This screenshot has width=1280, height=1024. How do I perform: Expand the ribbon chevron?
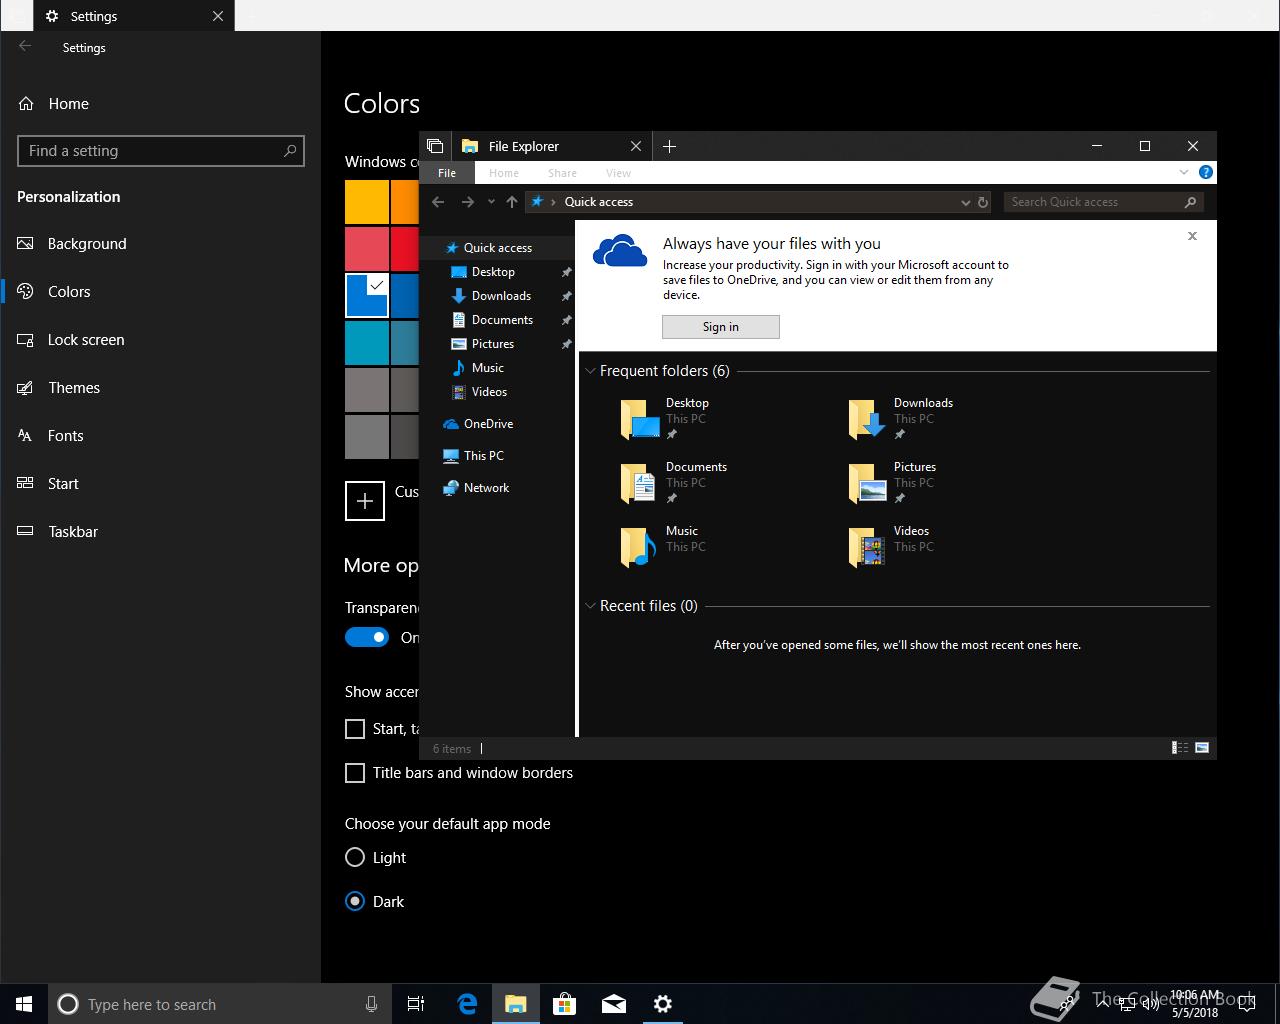(1186, 172)
